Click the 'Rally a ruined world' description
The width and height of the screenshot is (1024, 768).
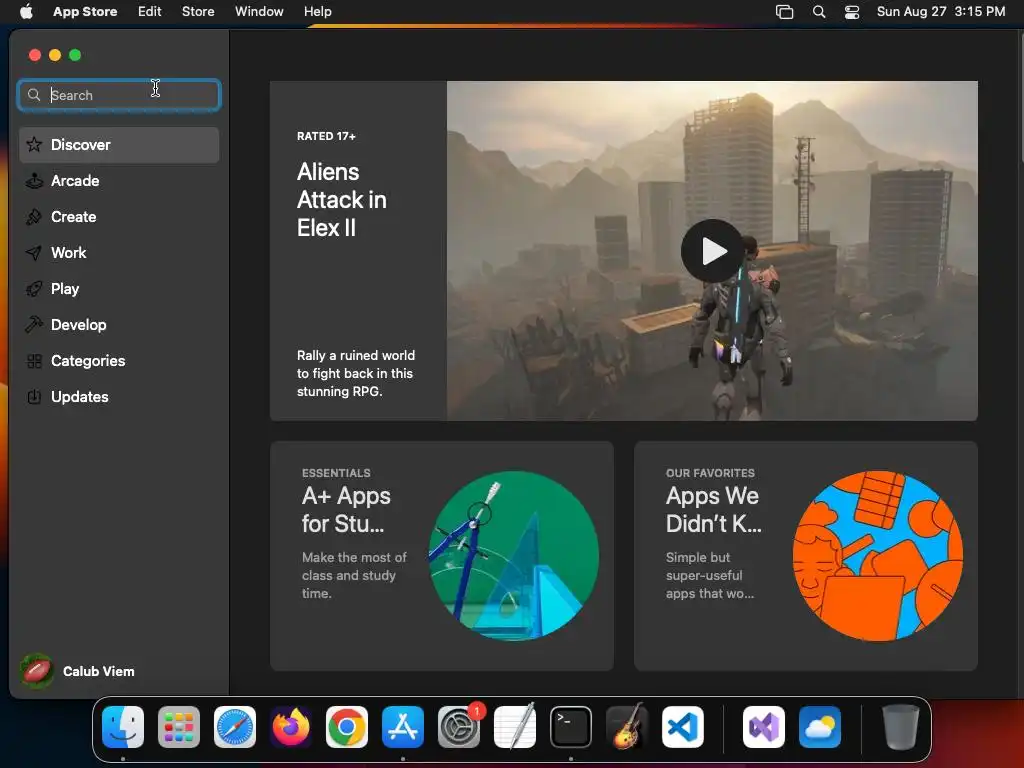pyautogui.click(x=356, y=374)
